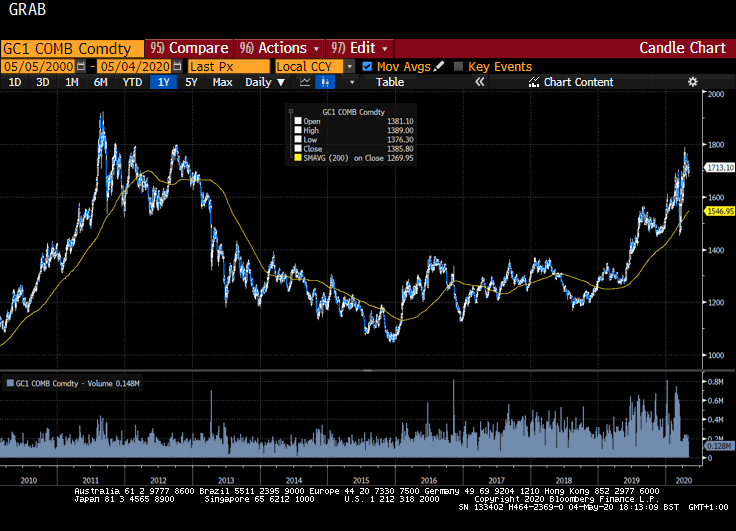The width and height of the screenshot is (736, 531).
Task: Edit moving averages with pencil icon
Action: (438, 66)
